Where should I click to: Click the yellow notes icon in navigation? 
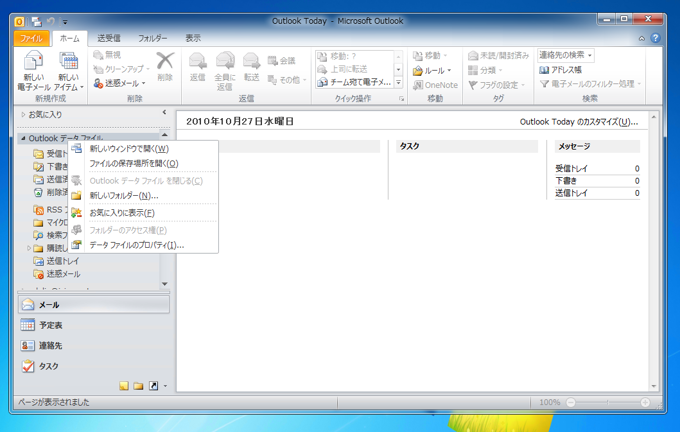(x=124, y=386)
